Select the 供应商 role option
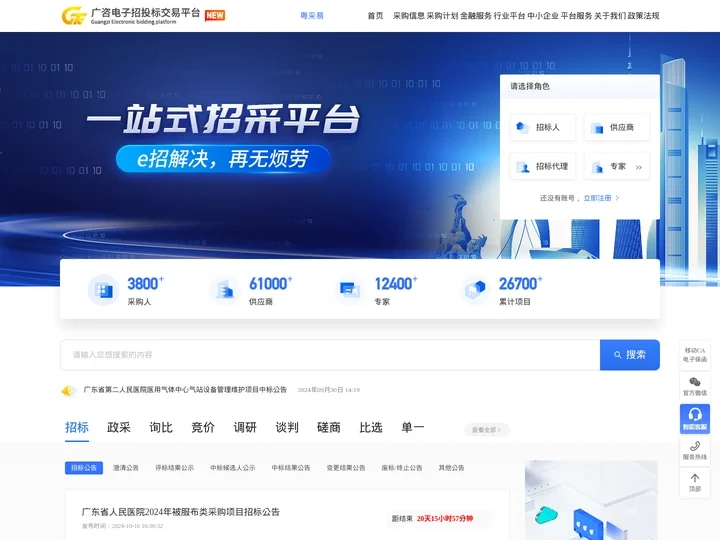 (x=616, y=127)
